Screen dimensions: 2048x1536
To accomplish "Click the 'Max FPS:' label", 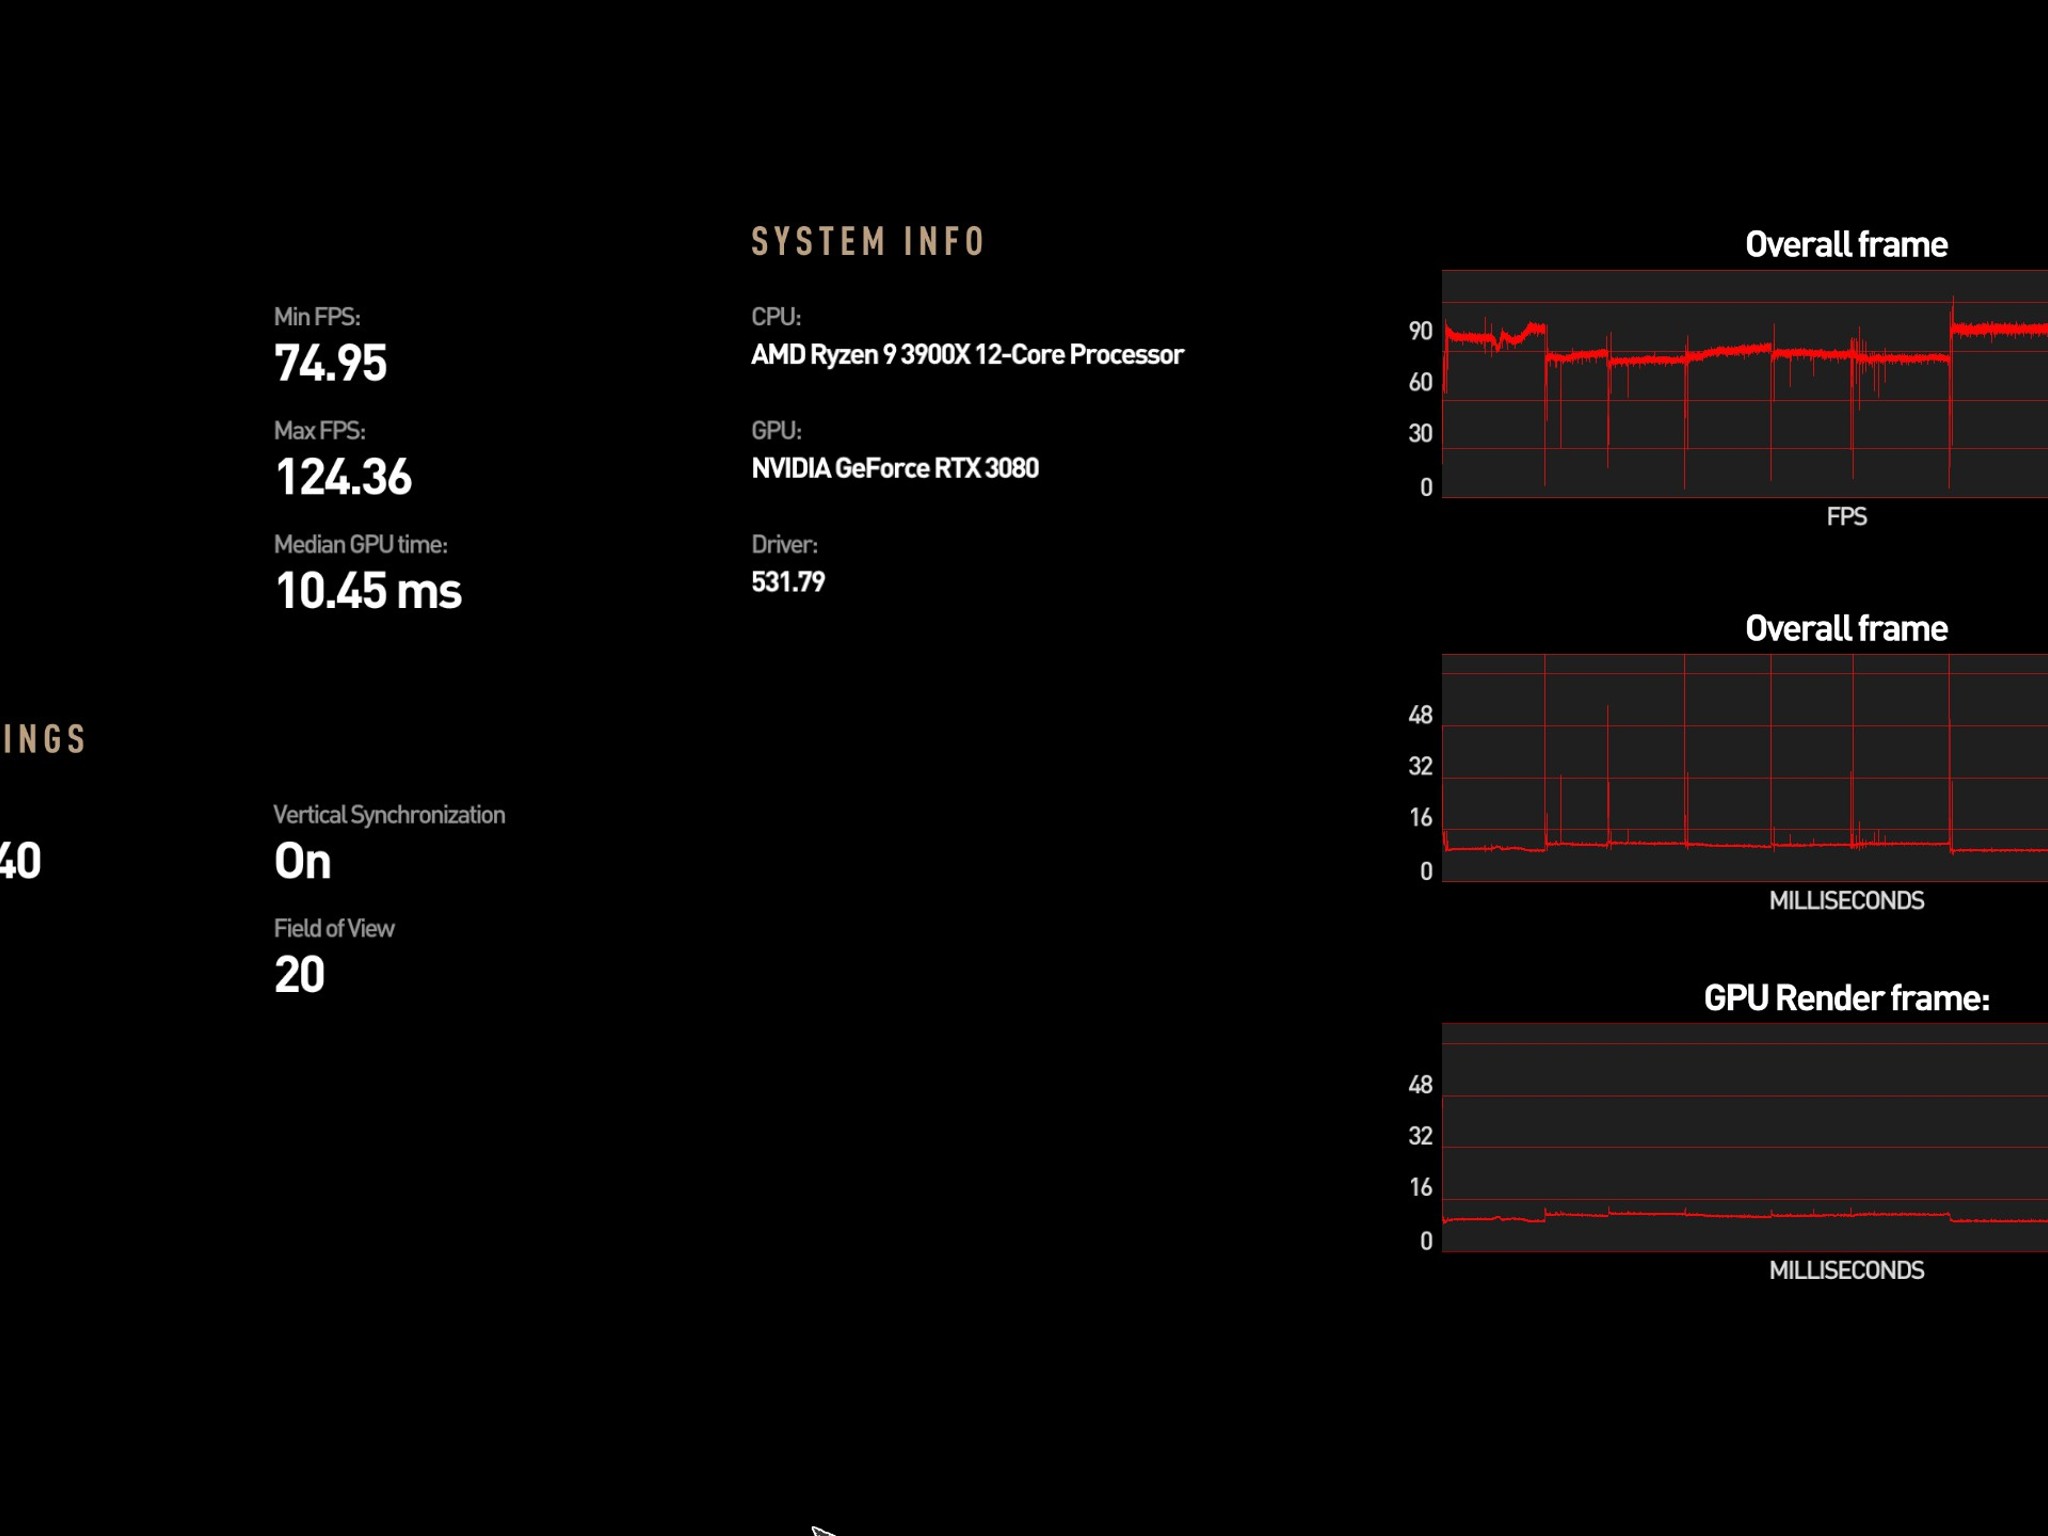I will [320, 431].
